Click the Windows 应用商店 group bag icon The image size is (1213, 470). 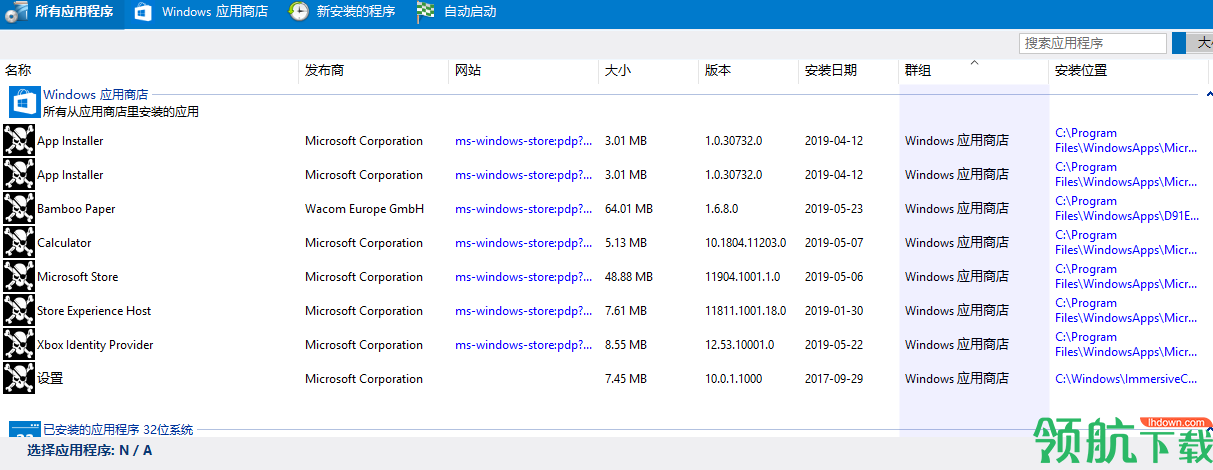pyautogui.click(x=24, y=102)
